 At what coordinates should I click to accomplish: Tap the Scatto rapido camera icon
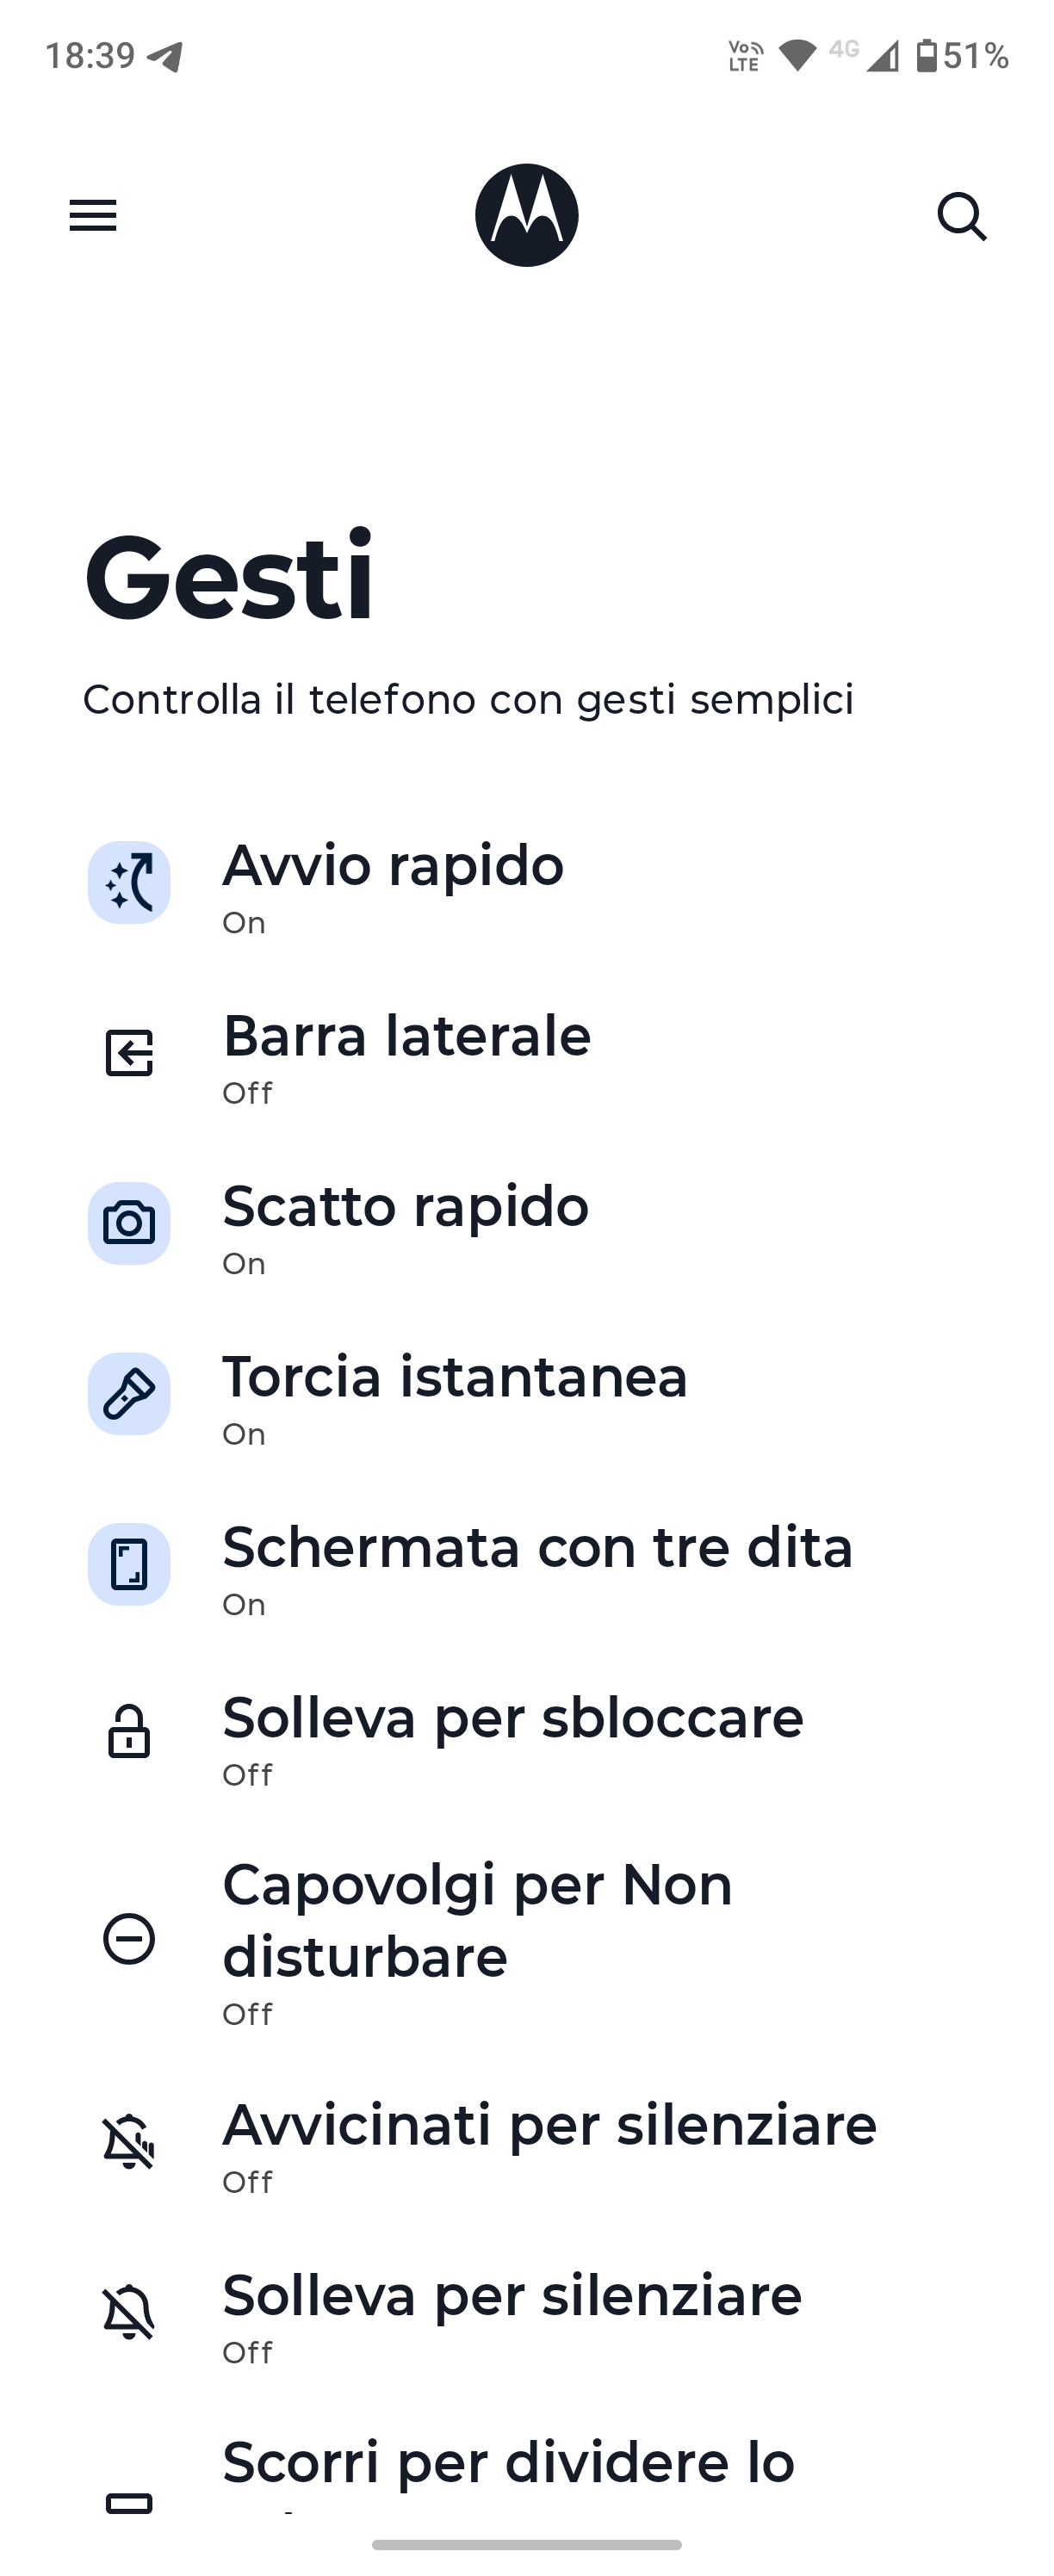[129, 1223]
